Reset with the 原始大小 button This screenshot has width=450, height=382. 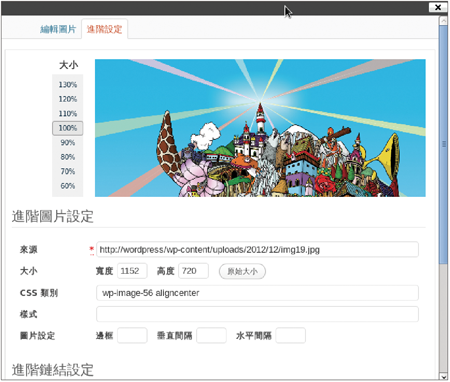242,271
